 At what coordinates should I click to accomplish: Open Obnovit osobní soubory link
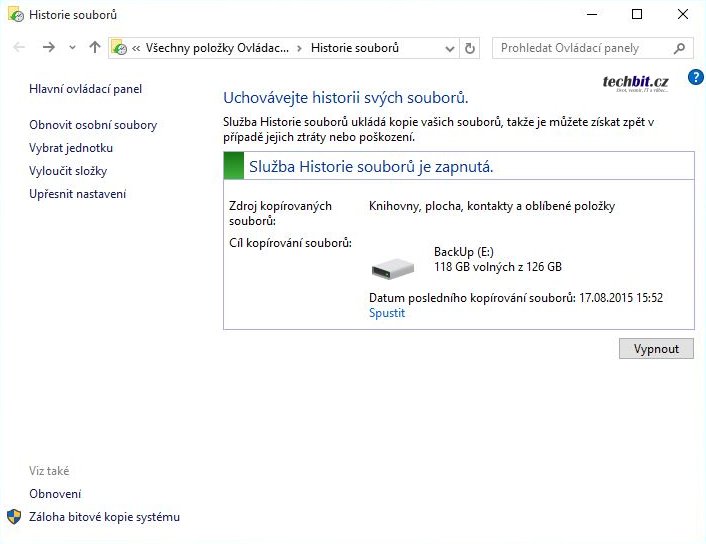93,125
